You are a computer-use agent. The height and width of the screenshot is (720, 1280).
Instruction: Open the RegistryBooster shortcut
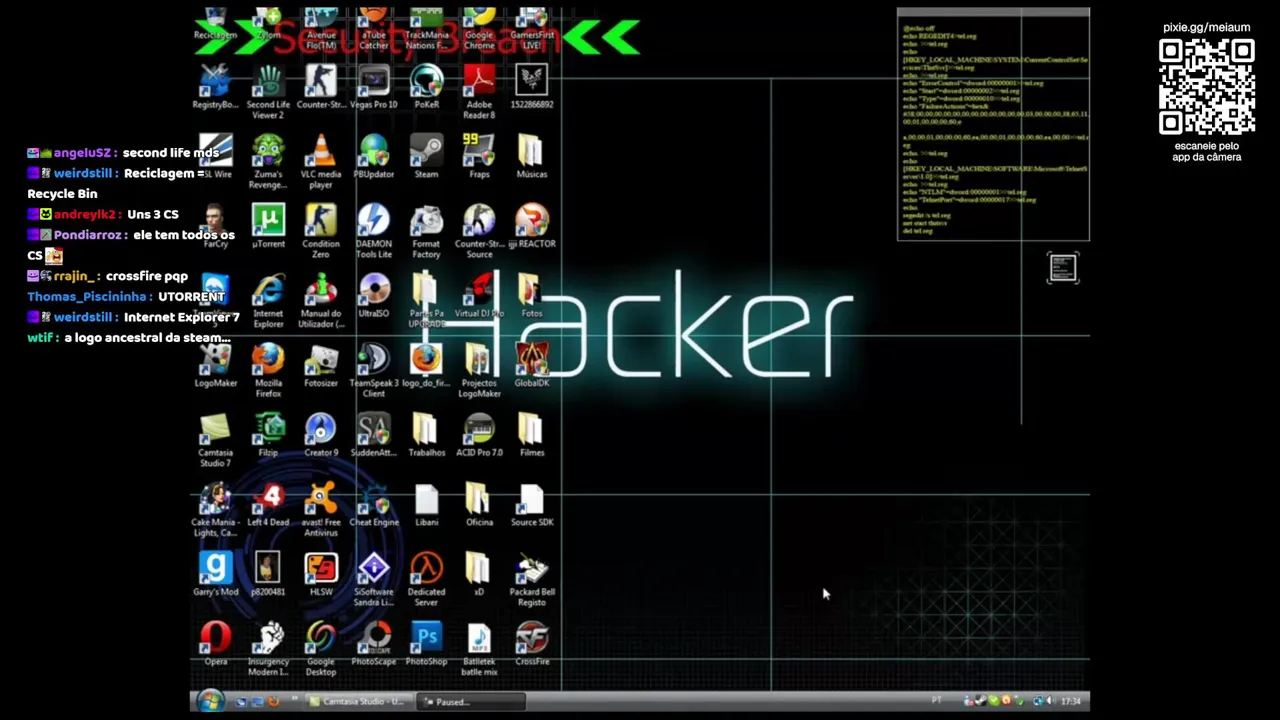pyautogui.click(x=215, y=87)
